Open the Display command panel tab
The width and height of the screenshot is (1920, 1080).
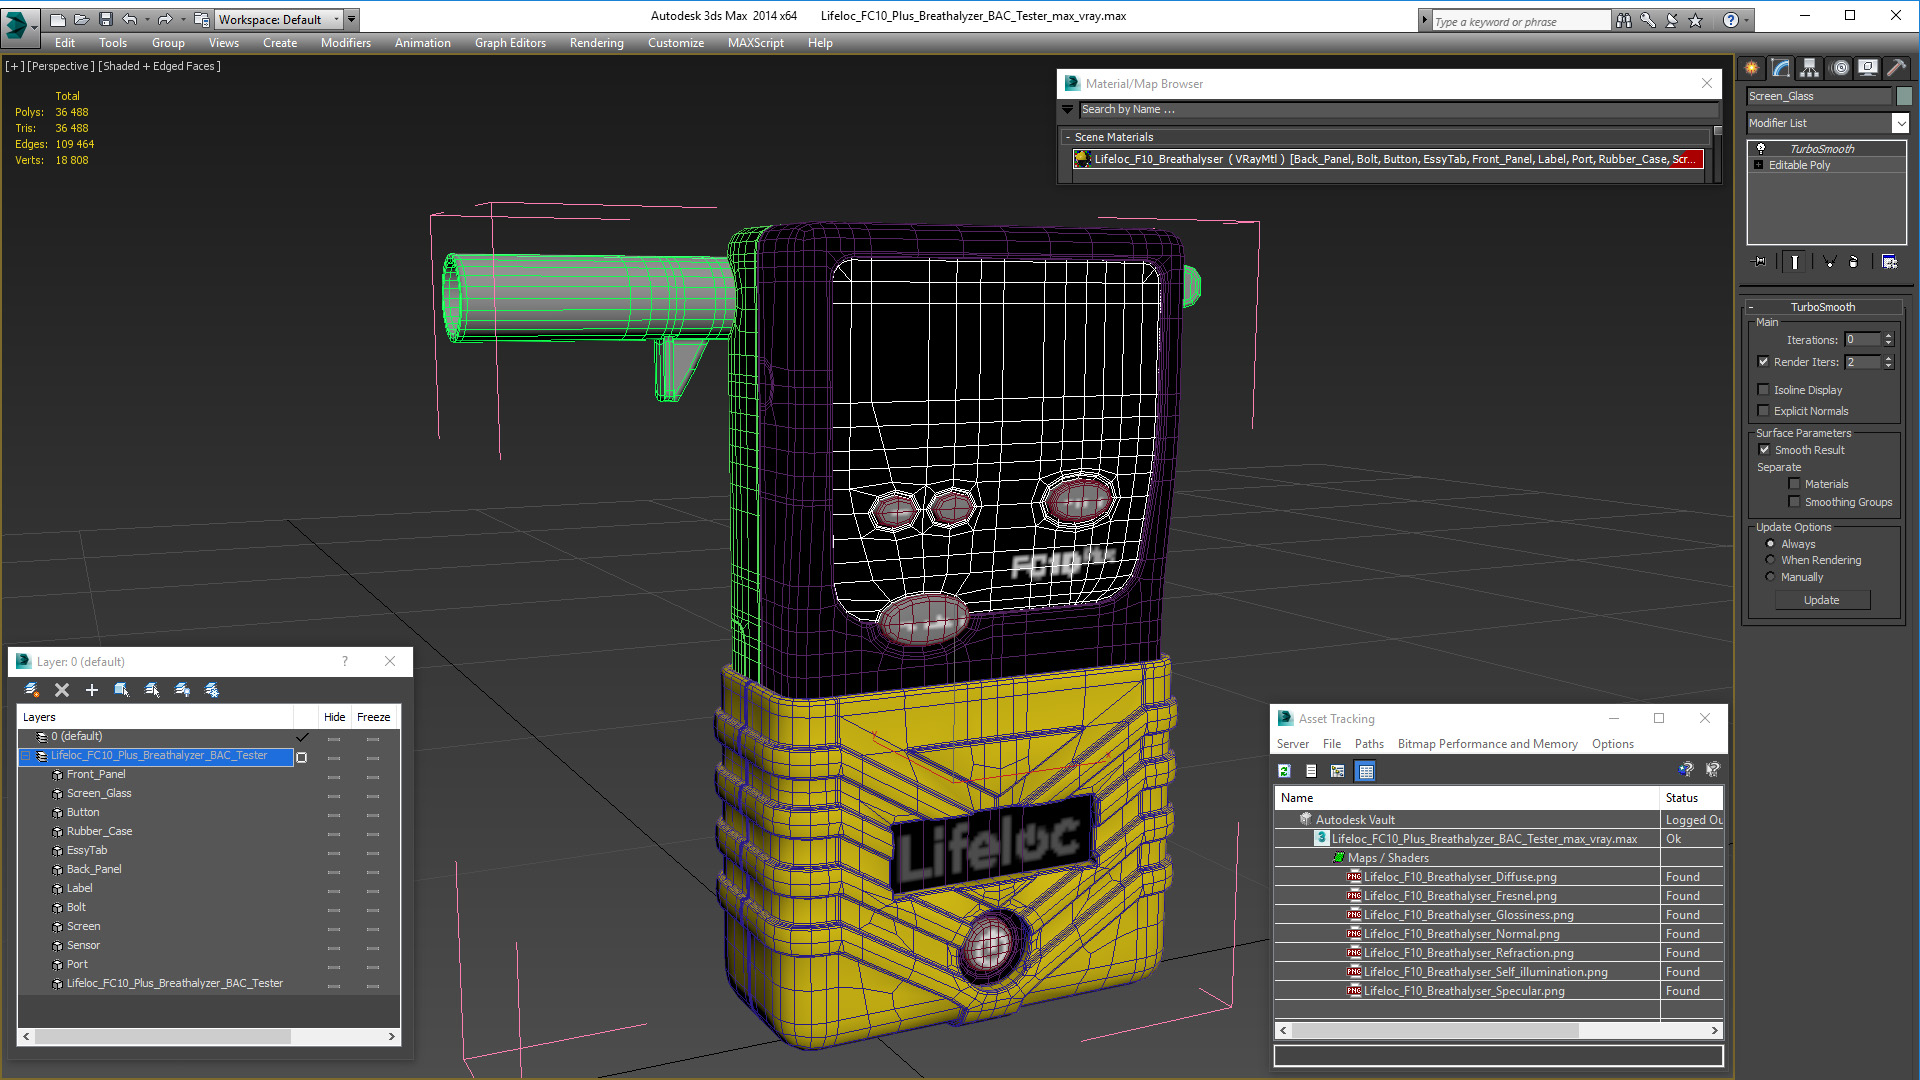pyautogui.click(x=1867, y=68)
